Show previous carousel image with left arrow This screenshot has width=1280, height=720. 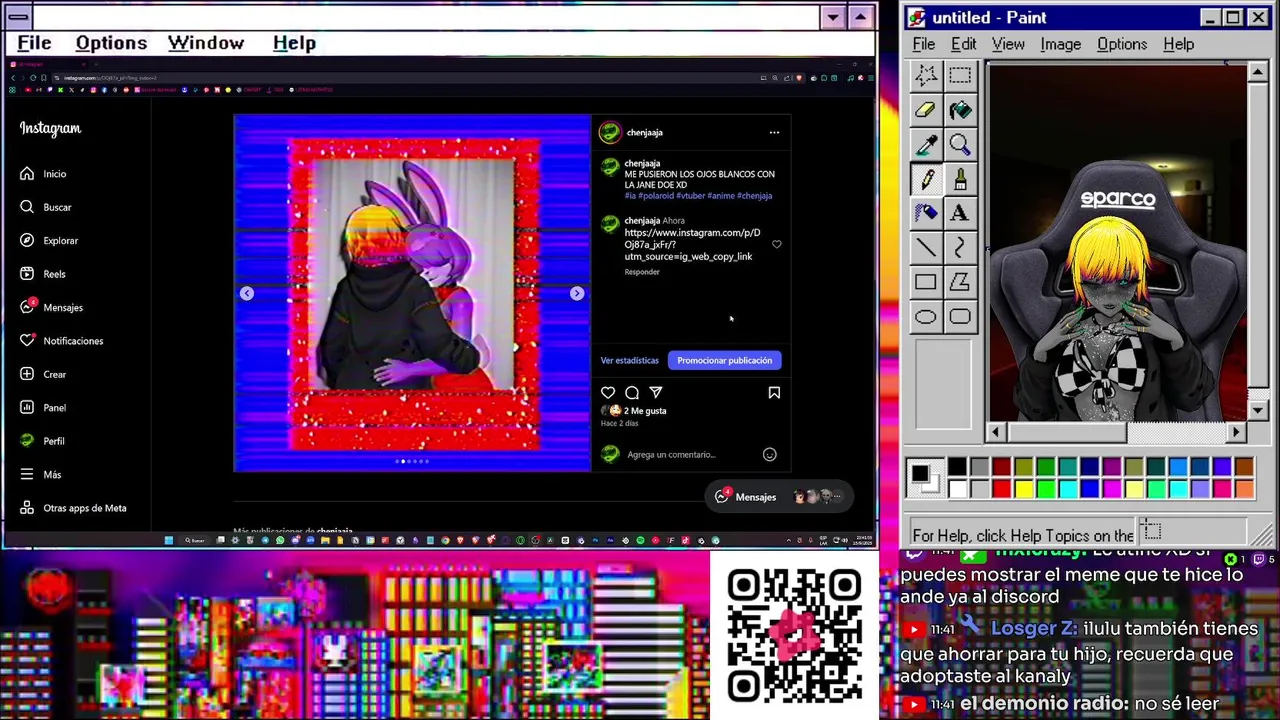[x=247, y=293]
